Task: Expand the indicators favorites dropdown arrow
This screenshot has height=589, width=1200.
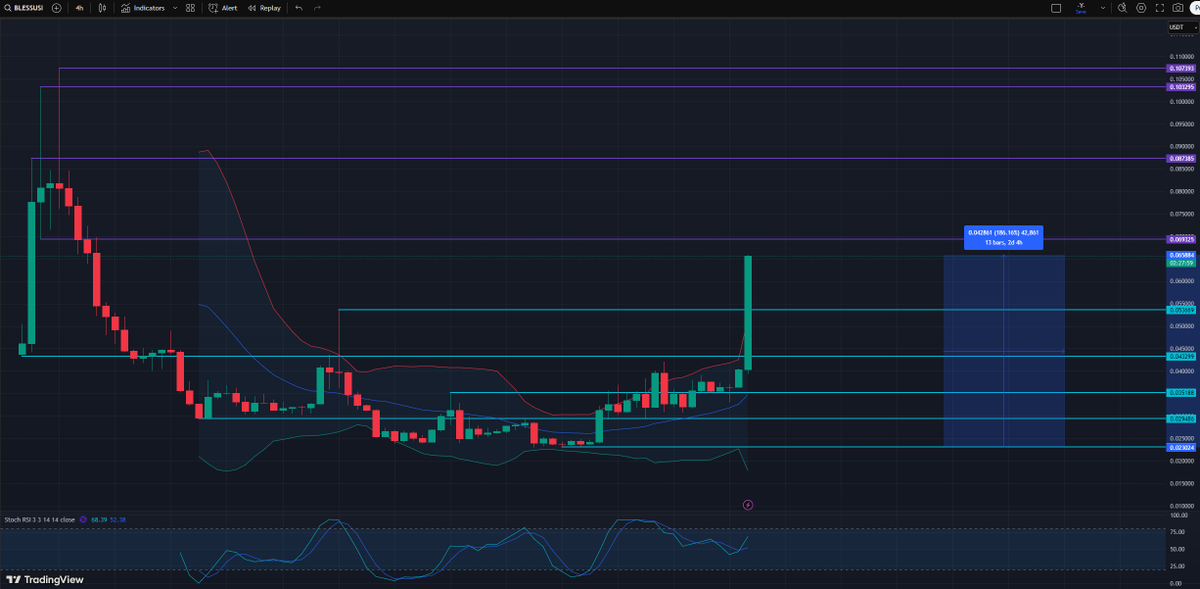Action: pyautogui.click(x=175, y=7)
